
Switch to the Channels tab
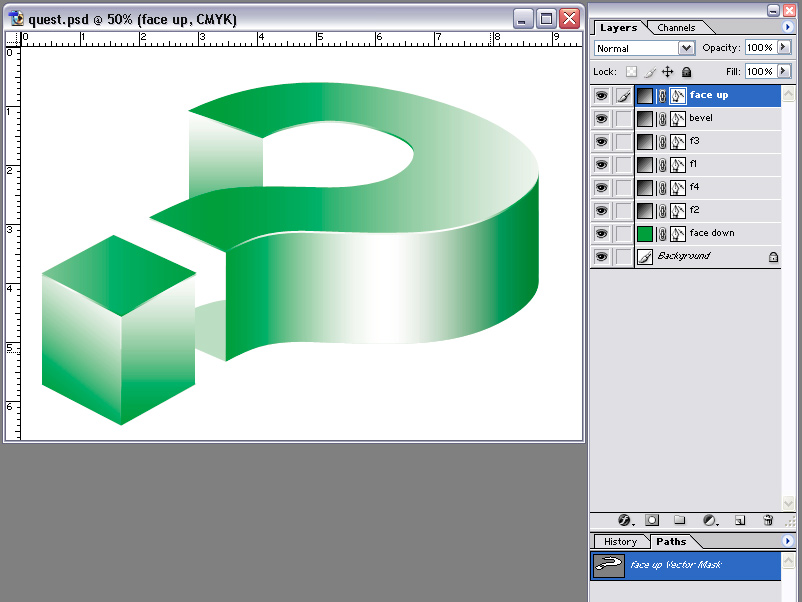click(676, 28)
